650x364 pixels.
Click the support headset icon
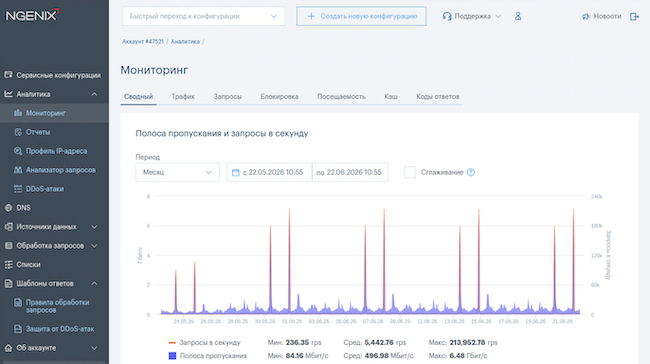tap(446, 16)
